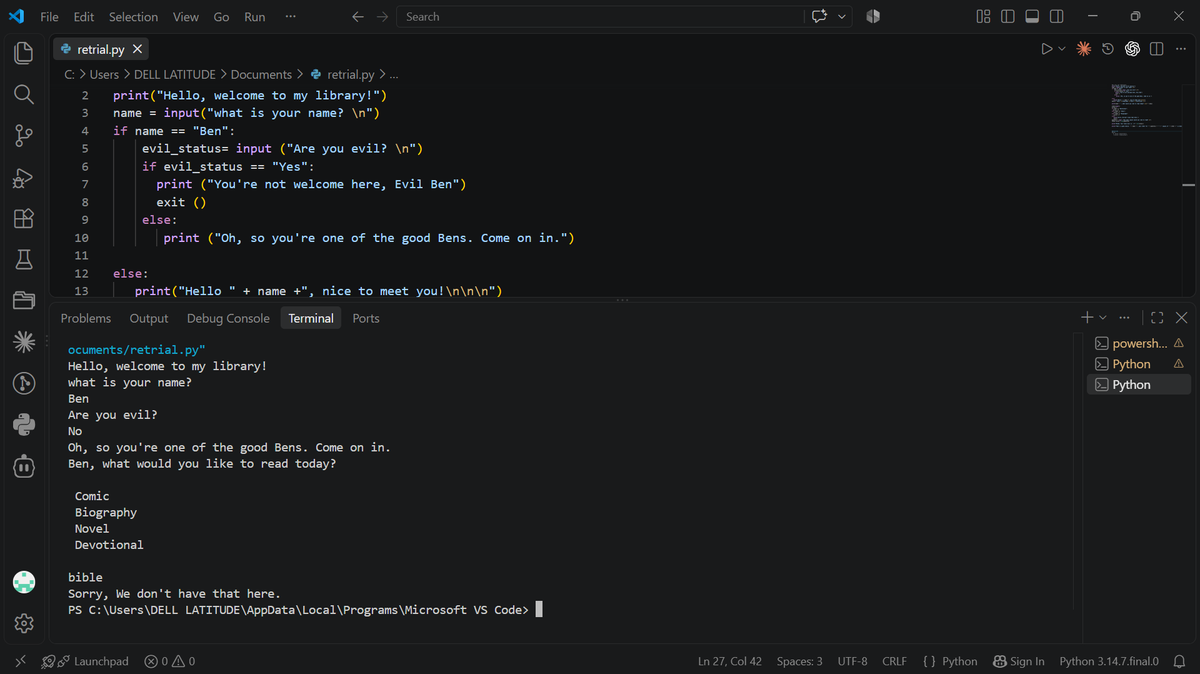Open the Selection menu
1200x674 pixels.
click(x=133, y=17)
